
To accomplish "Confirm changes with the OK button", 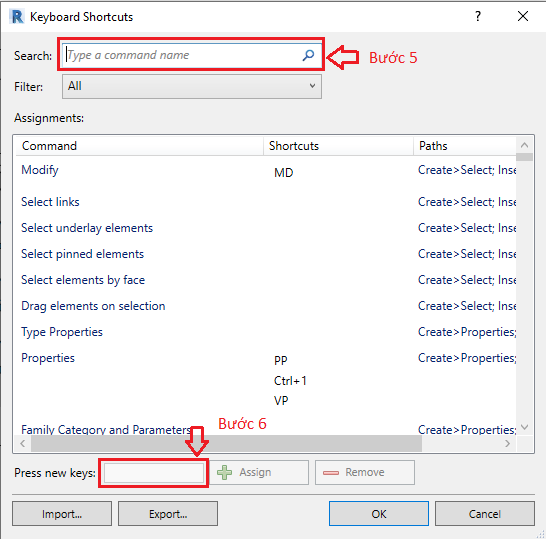I will point(379,514).
